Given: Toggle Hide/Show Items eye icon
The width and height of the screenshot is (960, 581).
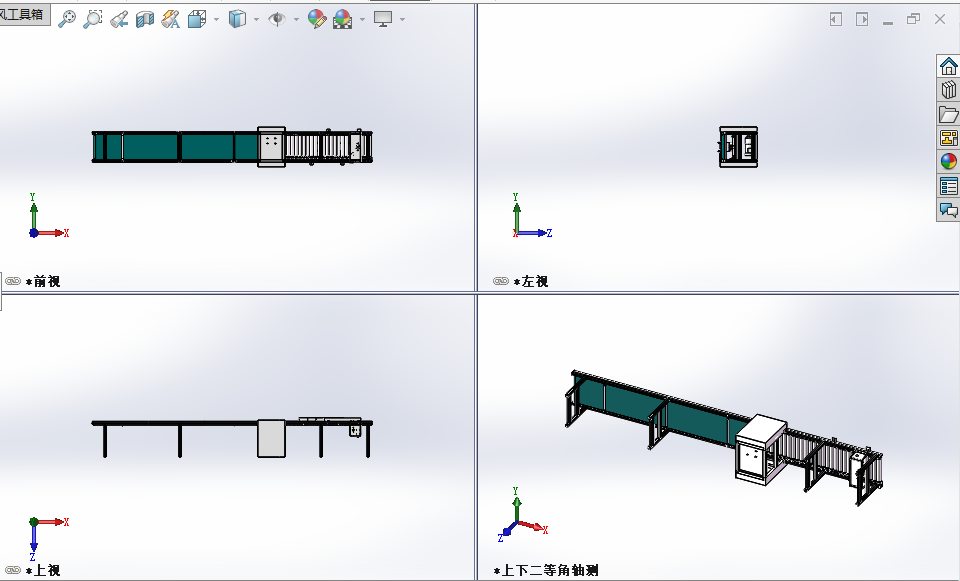Looking at the screenshot, I should [277, 20].
